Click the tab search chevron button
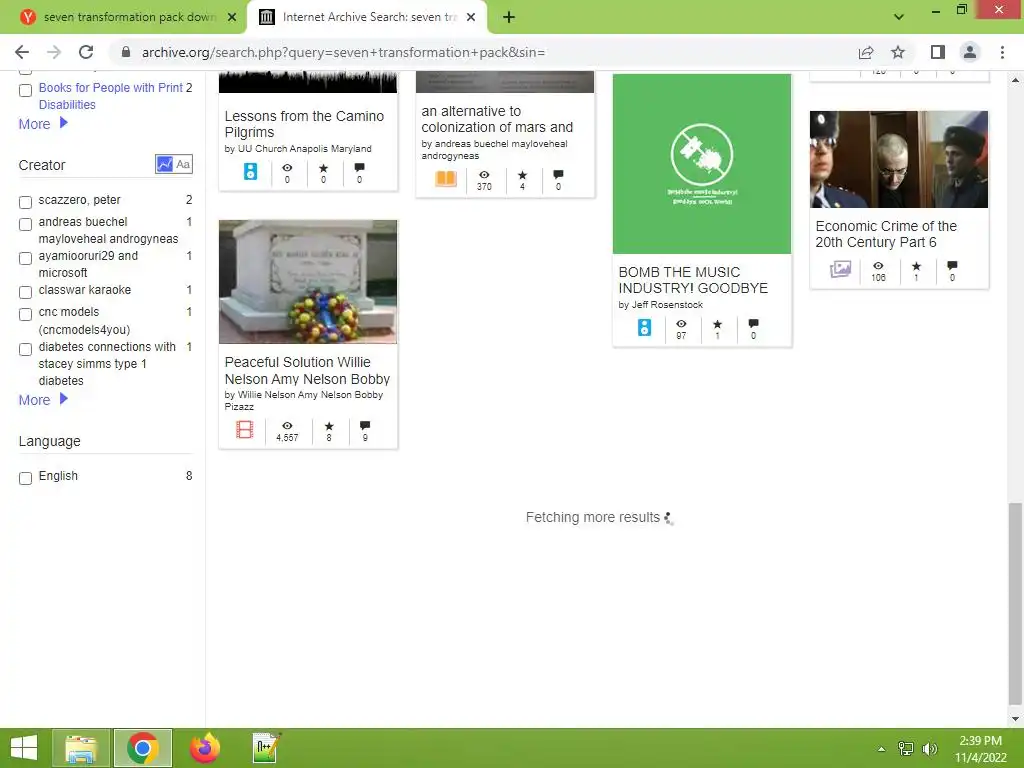The height and width of the screenshot is (768, 1024). click(899, 17)
